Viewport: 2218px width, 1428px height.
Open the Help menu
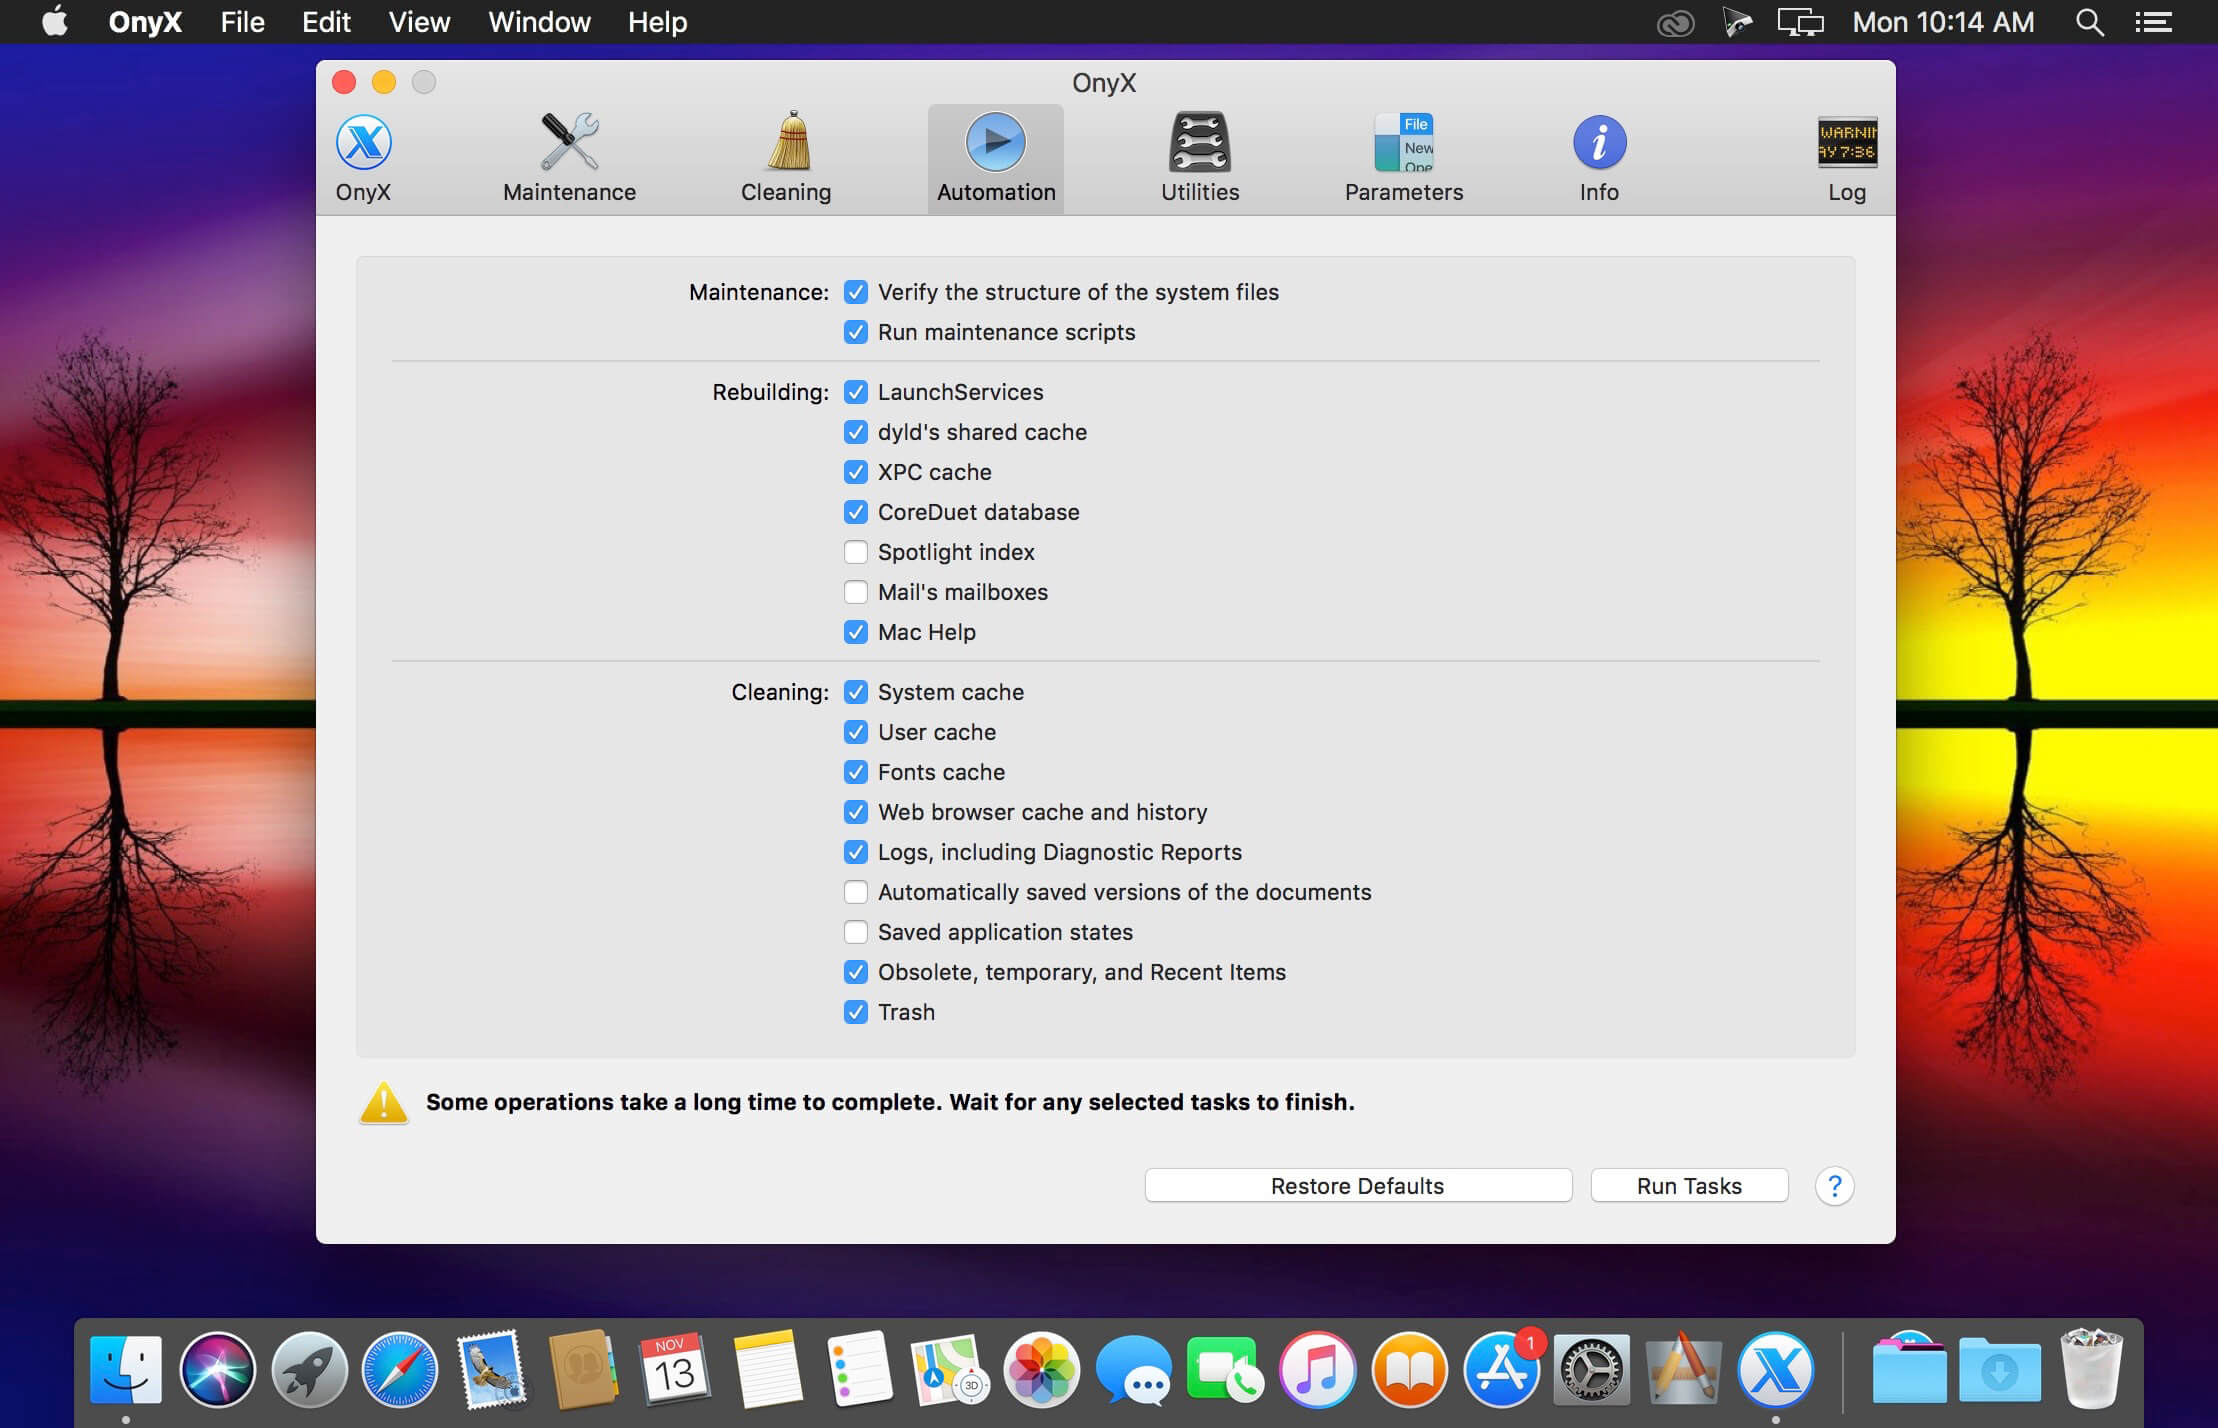point(657,22)
